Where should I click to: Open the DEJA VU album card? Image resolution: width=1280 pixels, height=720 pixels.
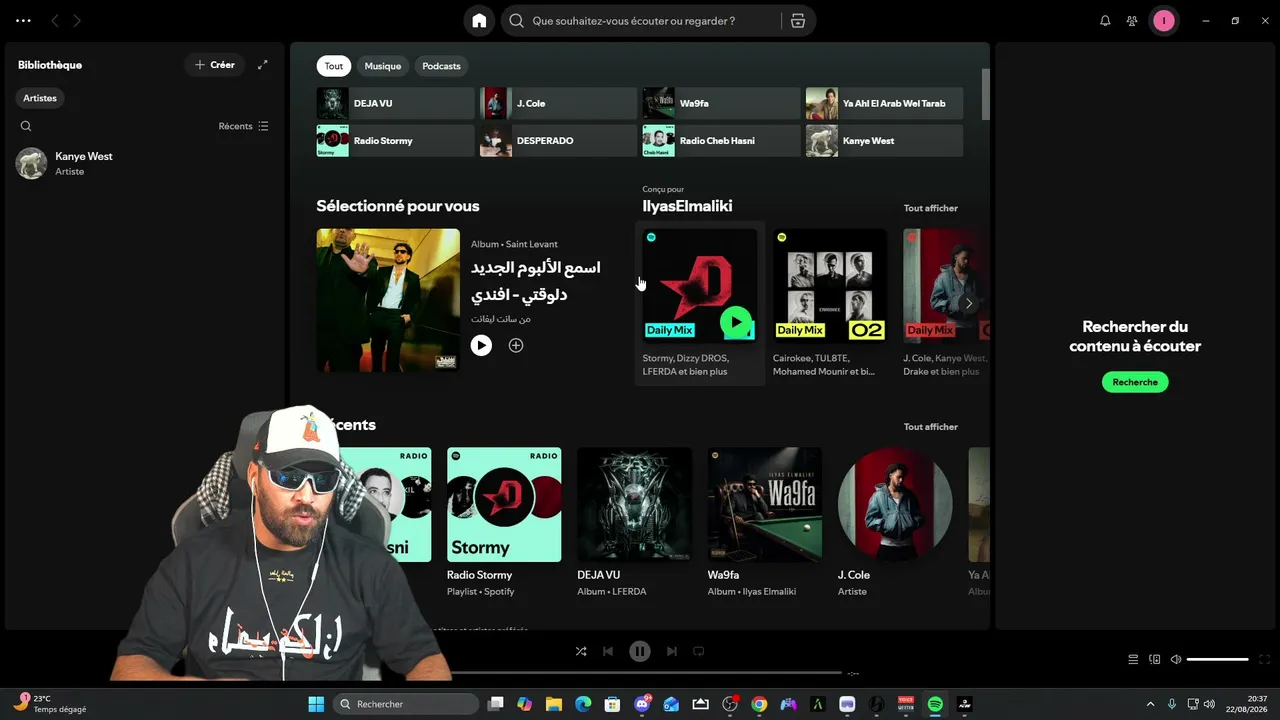(634, 522)
